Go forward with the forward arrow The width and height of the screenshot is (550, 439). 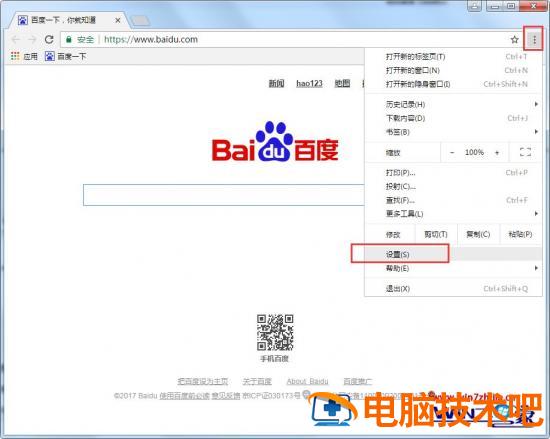pos(32,39)
